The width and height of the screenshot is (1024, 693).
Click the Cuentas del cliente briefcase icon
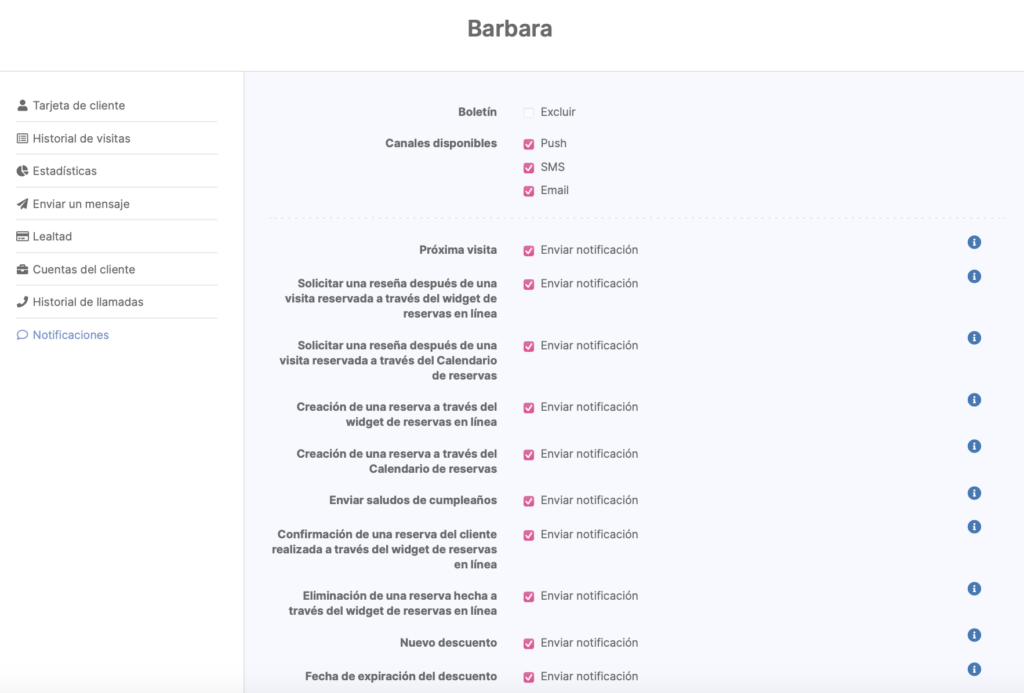coord(22,270)
